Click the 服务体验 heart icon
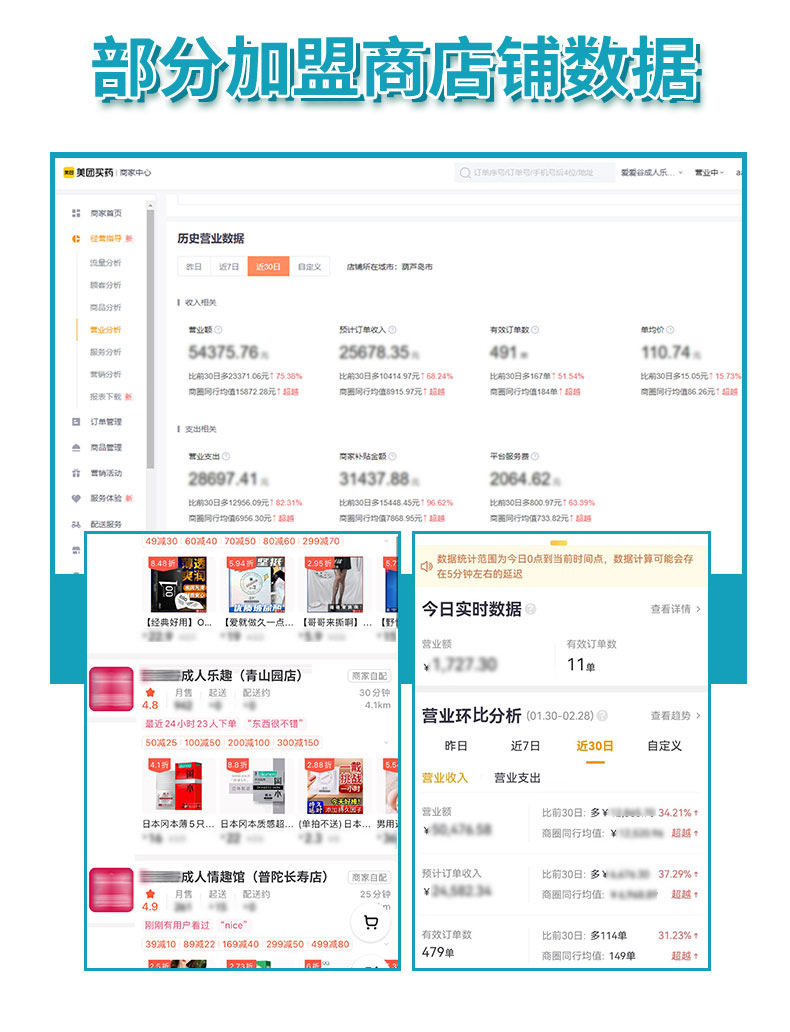 [x=76, y=498]
